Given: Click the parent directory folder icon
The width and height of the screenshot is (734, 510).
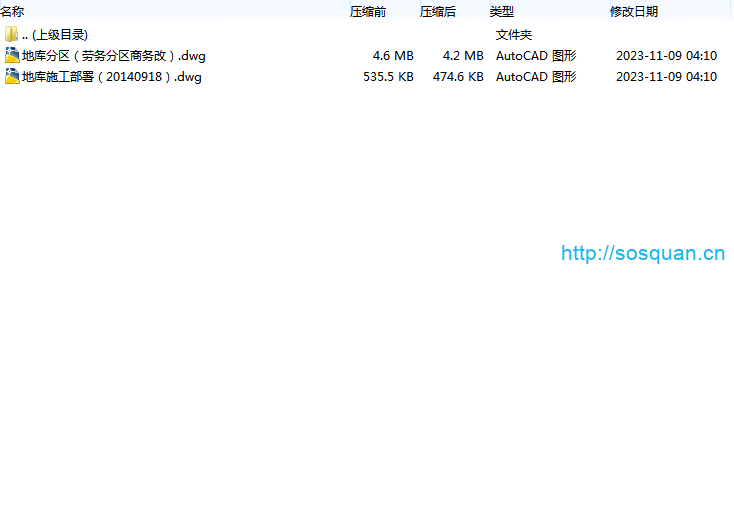Looking at the screenshot, I should click(11, 35).
